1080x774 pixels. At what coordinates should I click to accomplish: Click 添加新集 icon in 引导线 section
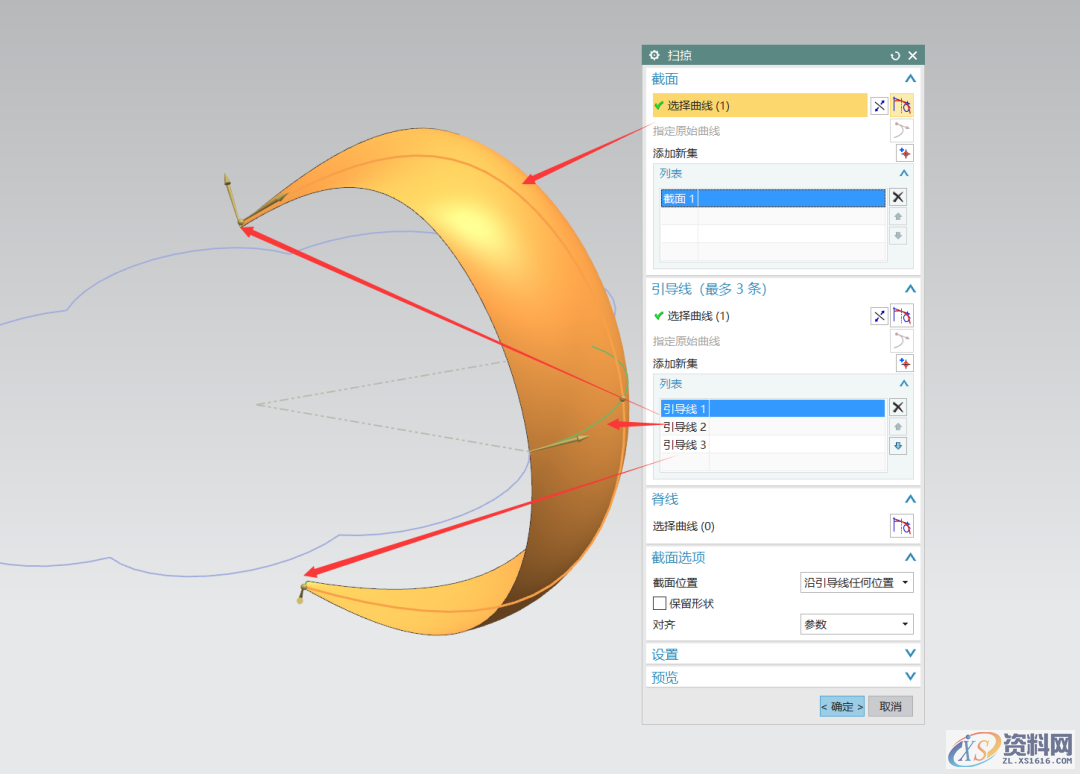904,363
